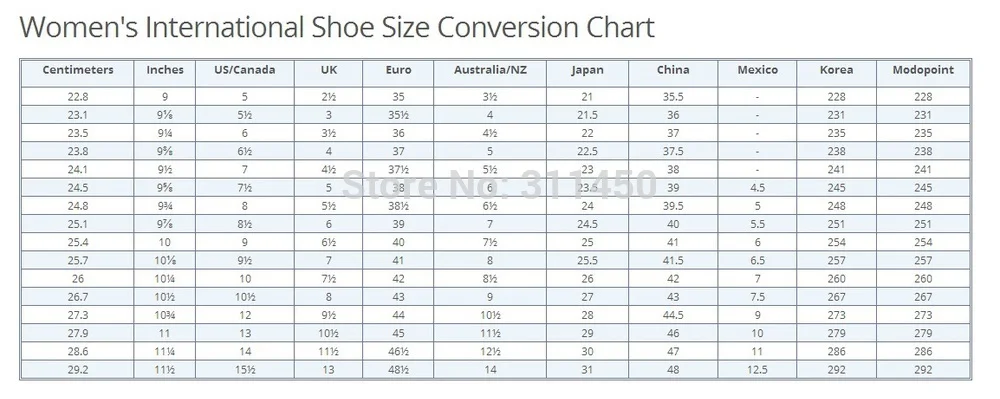Select the 48½ Euro size cell
The height and width of the screenshot is (399, 1000).
click(398, 370)
